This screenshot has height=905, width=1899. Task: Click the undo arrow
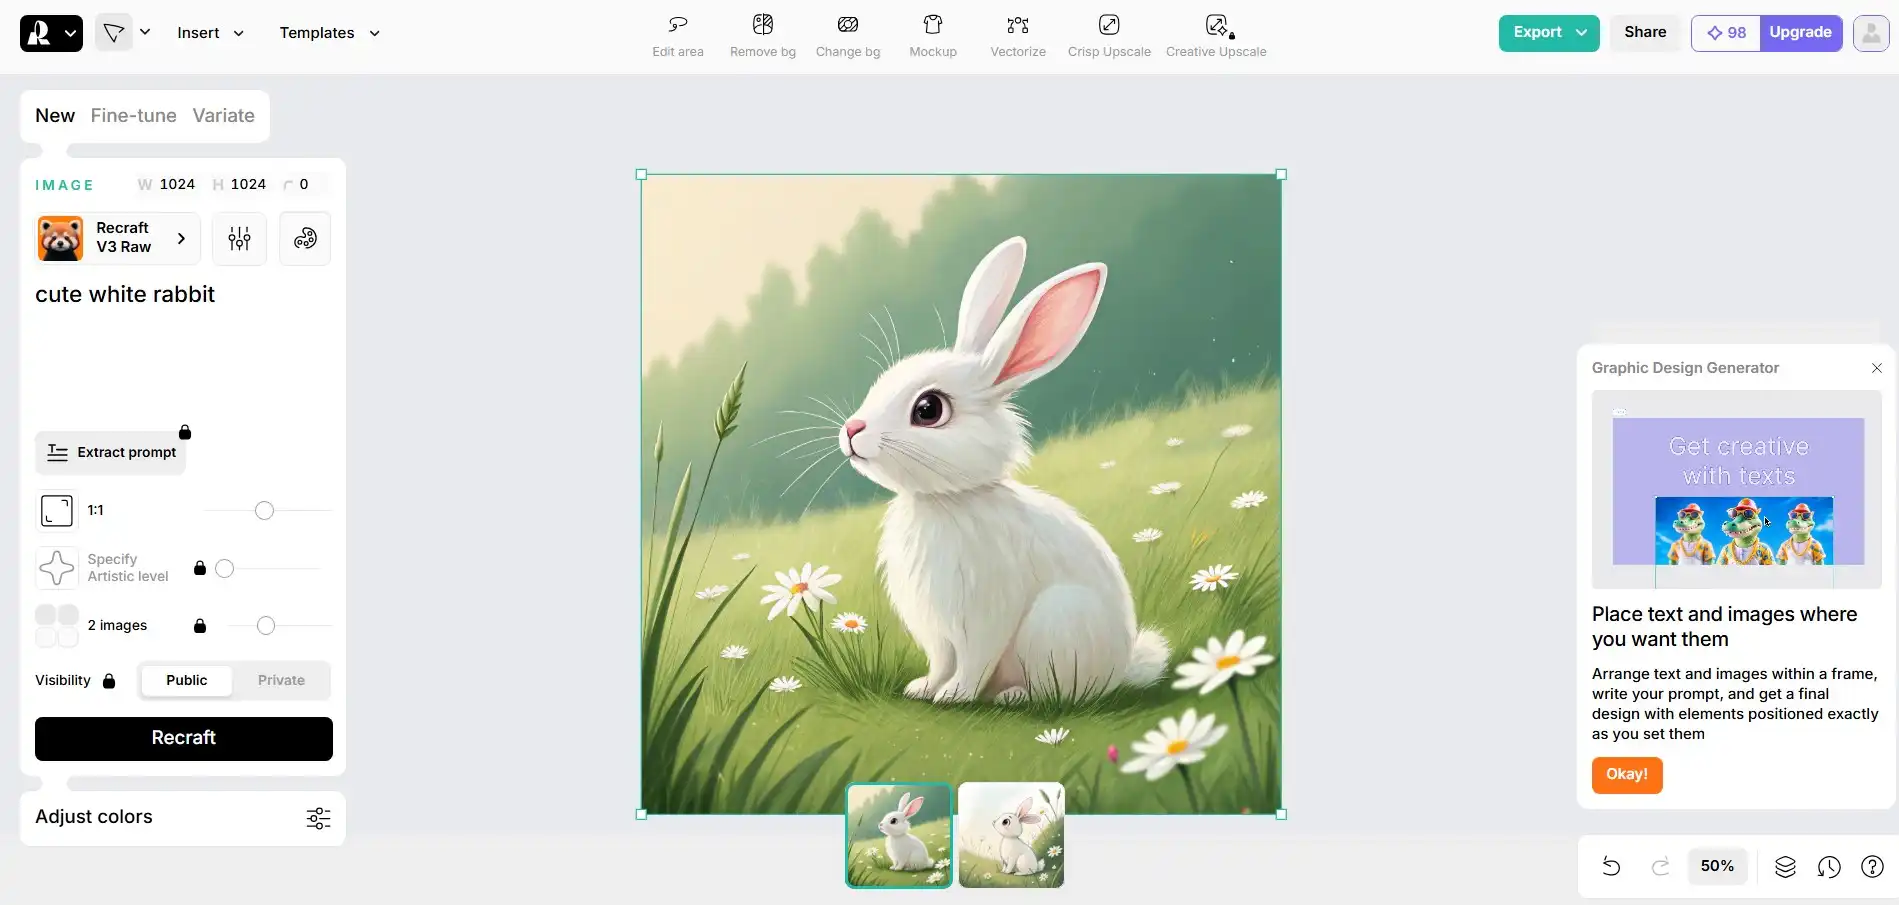coord(1611,866)
